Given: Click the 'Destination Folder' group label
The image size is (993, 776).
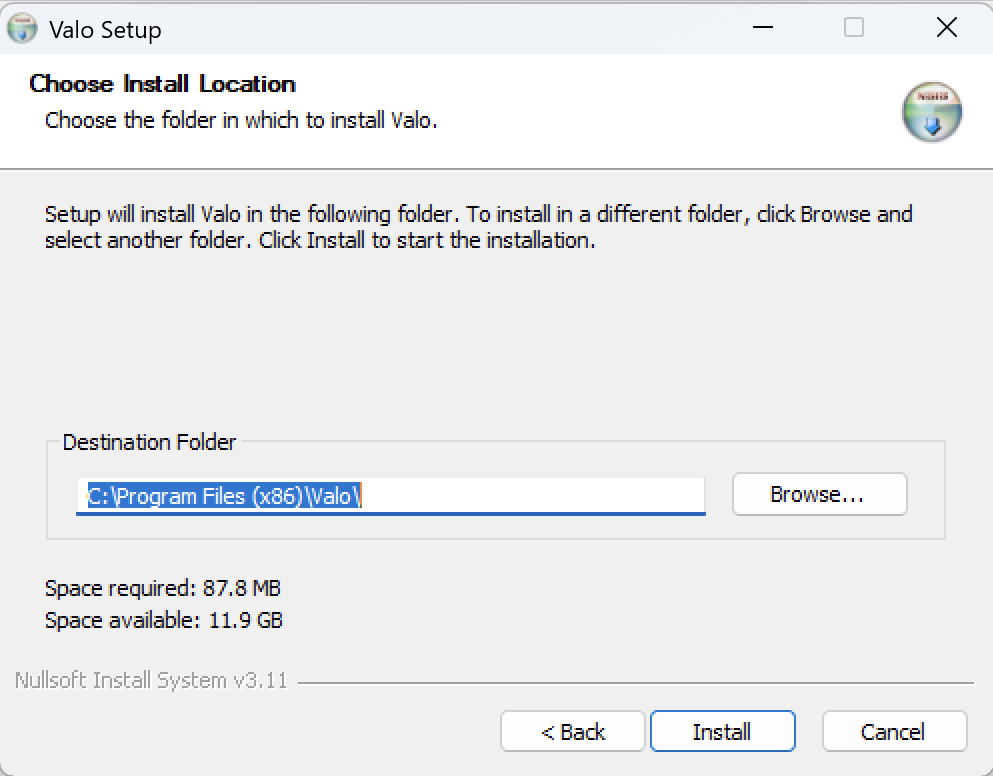Looking at the screenshot, I should tap(149, 442).
